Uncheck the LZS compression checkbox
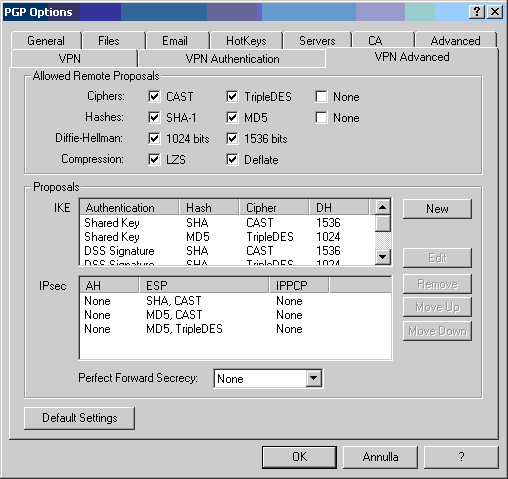 tap(154, 160)
